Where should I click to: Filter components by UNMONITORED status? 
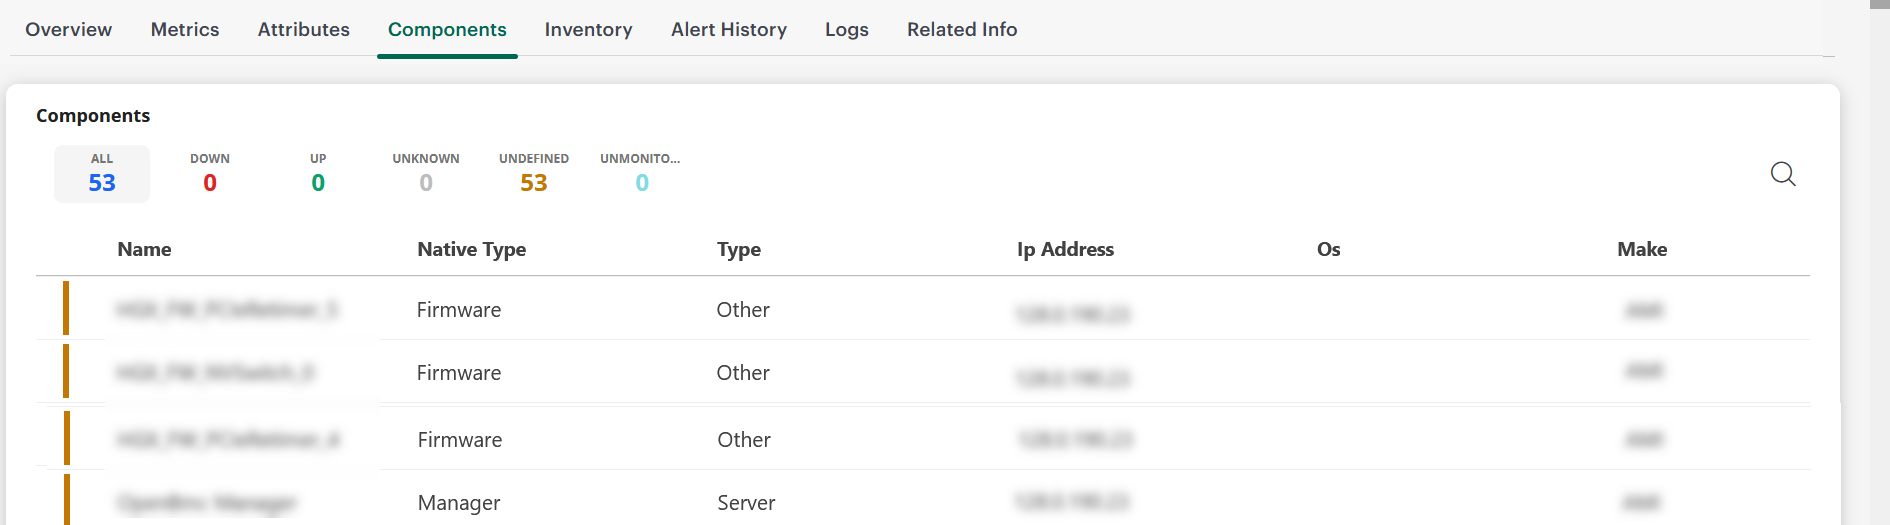[x=641, y=174]
